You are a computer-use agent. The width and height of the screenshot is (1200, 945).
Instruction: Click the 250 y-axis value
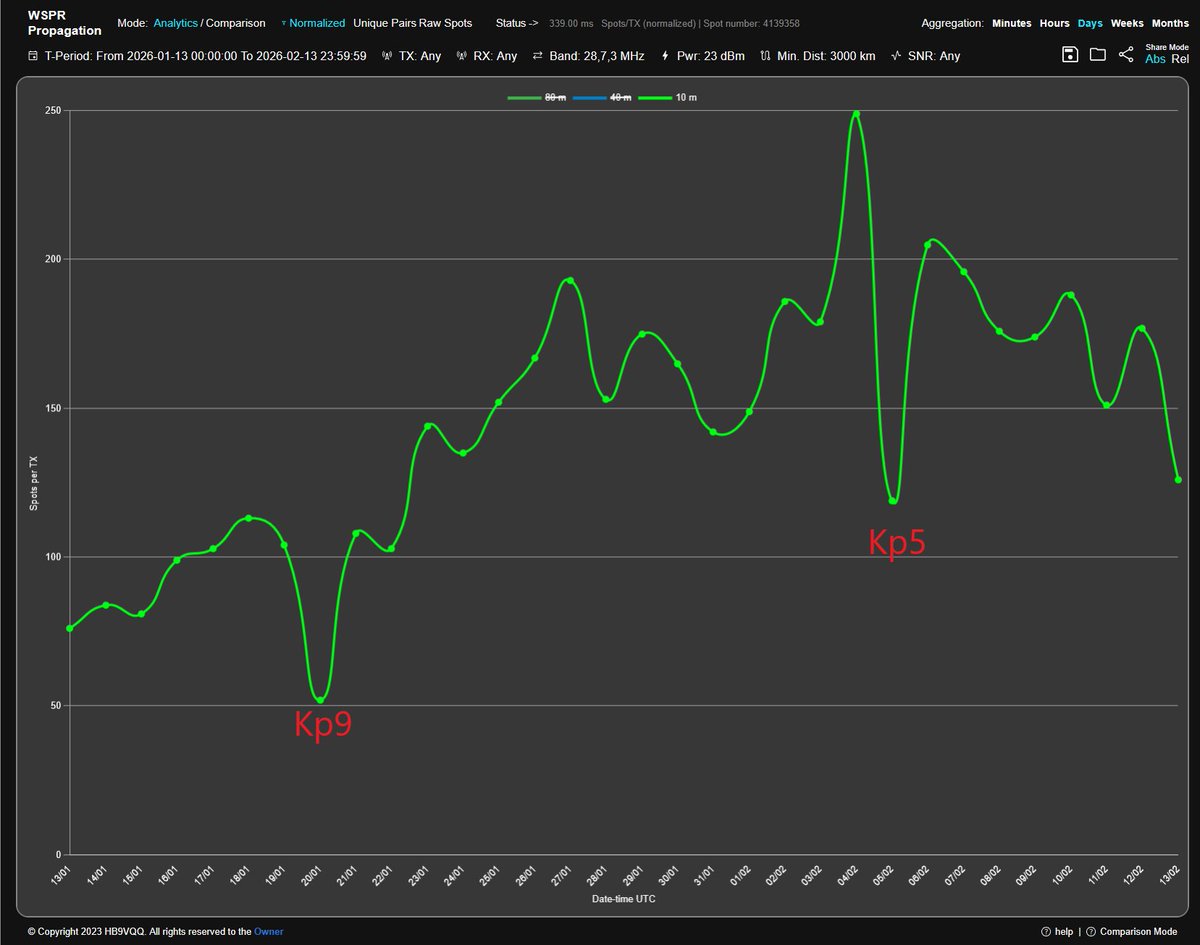coord(53,111)
